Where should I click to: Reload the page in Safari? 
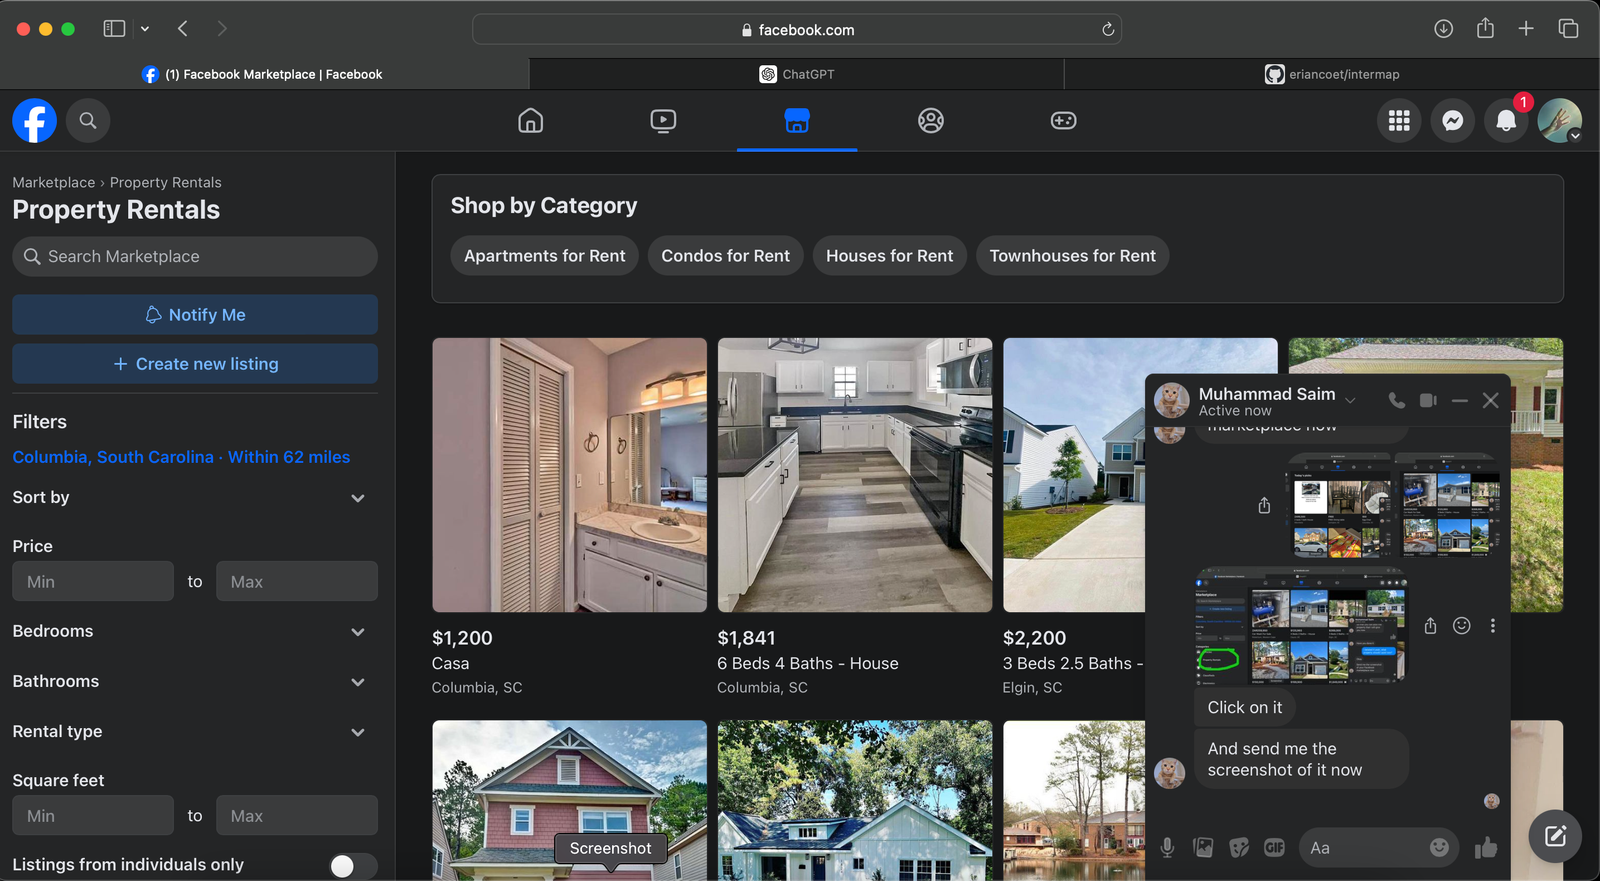point(1108,30)
